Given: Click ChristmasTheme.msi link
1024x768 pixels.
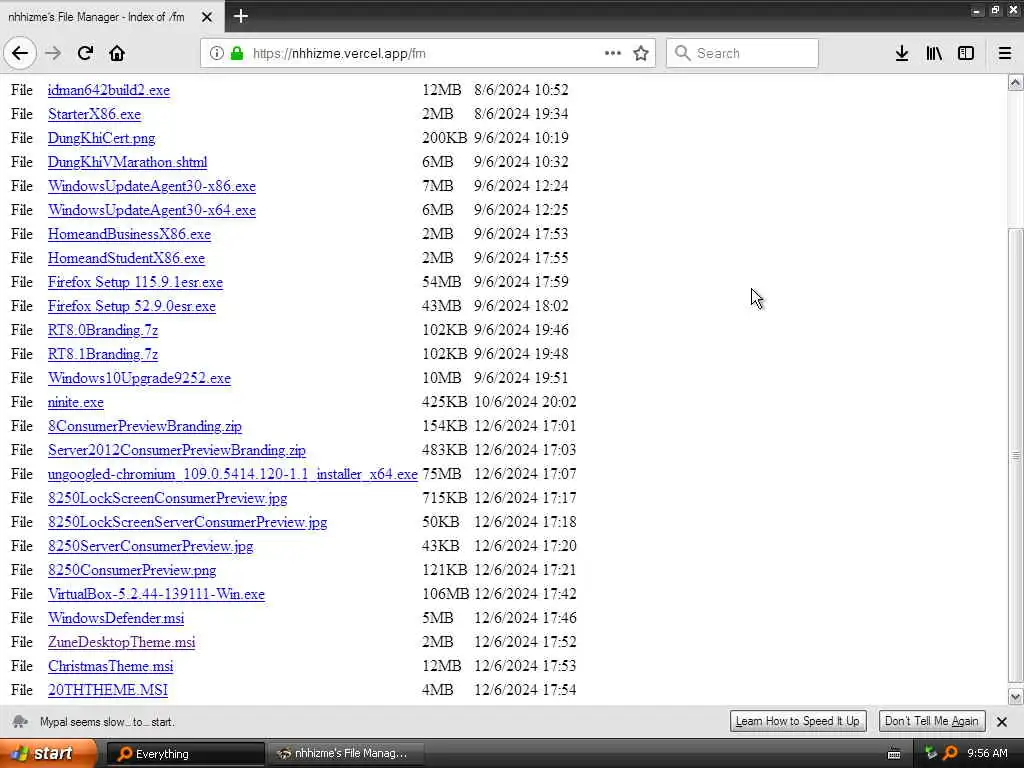Looking at the screenshot, I should point(110,667).
